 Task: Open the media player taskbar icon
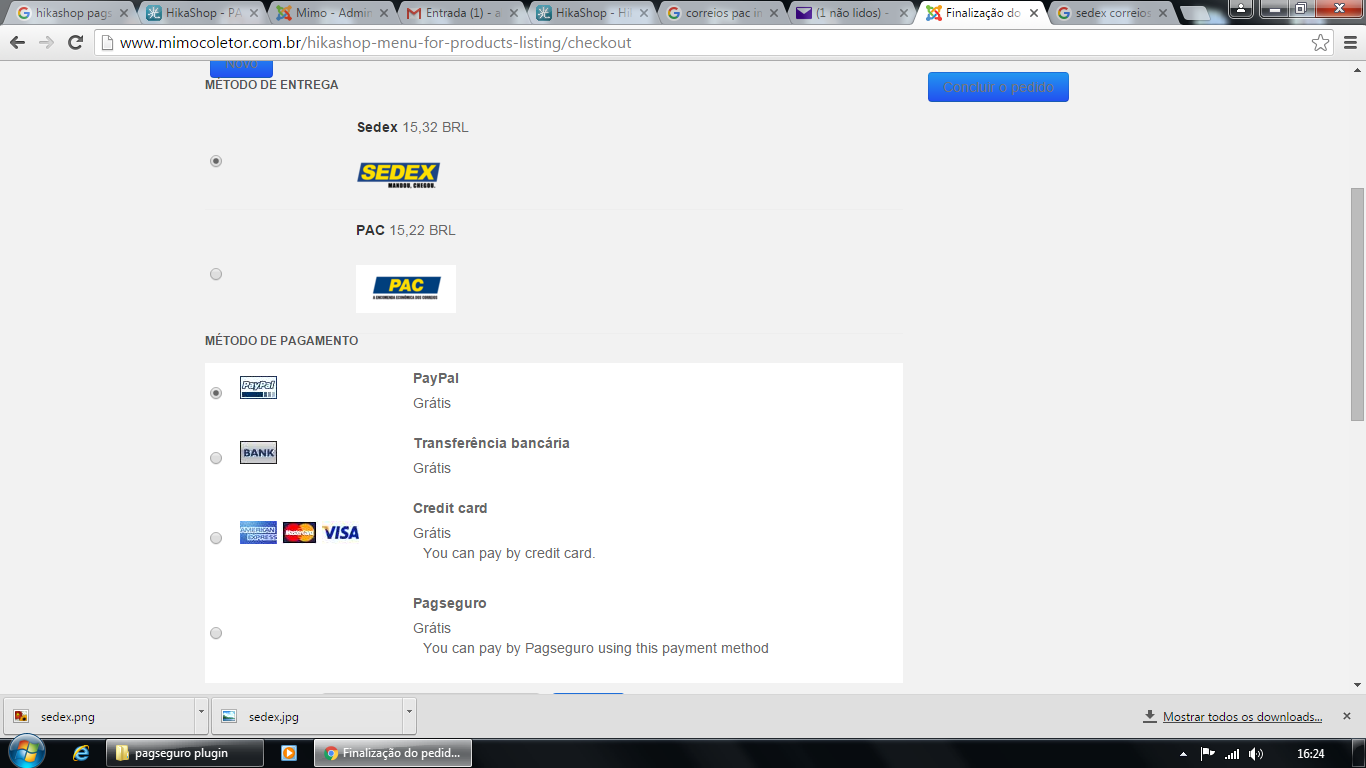click(288, 753)
